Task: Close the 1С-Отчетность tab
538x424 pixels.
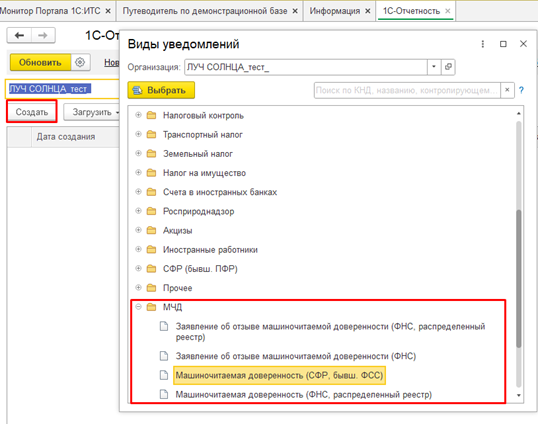Action: coord(447,11)
